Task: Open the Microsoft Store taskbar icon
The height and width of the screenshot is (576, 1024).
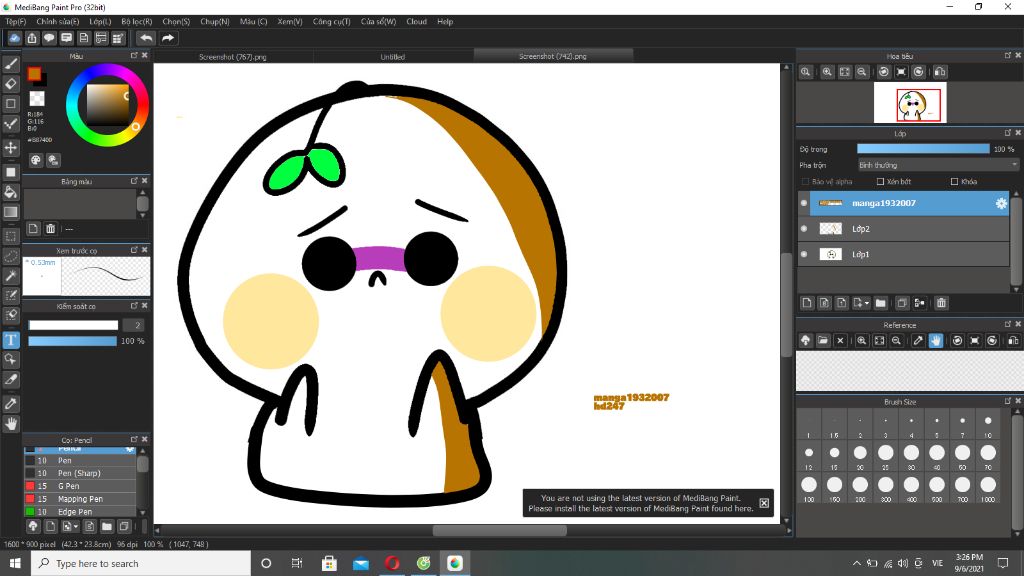Action: tap(329, 563)
